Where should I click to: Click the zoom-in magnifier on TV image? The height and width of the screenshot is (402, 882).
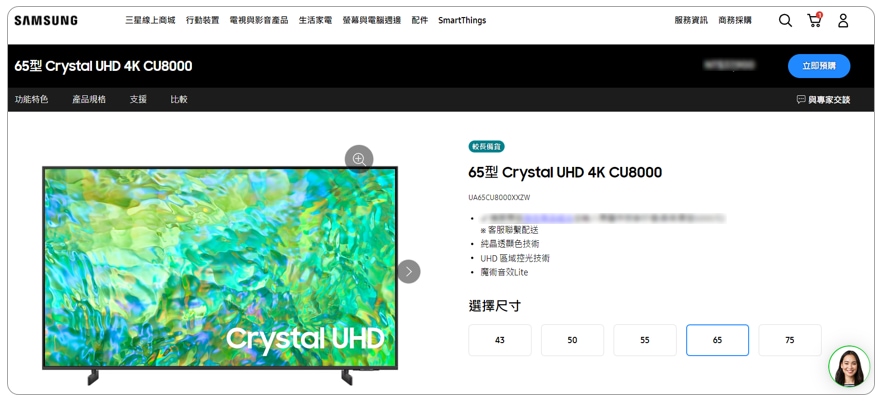(359, 159)
